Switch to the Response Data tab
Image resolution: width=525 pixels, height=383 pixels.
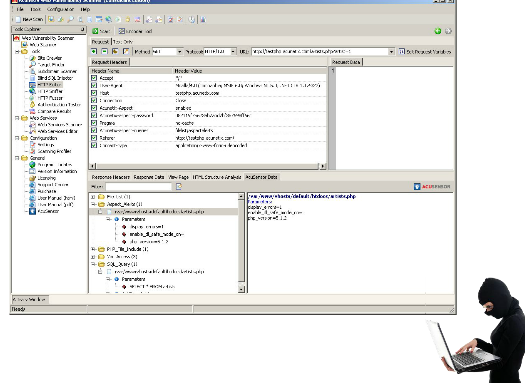coord(149,177)
